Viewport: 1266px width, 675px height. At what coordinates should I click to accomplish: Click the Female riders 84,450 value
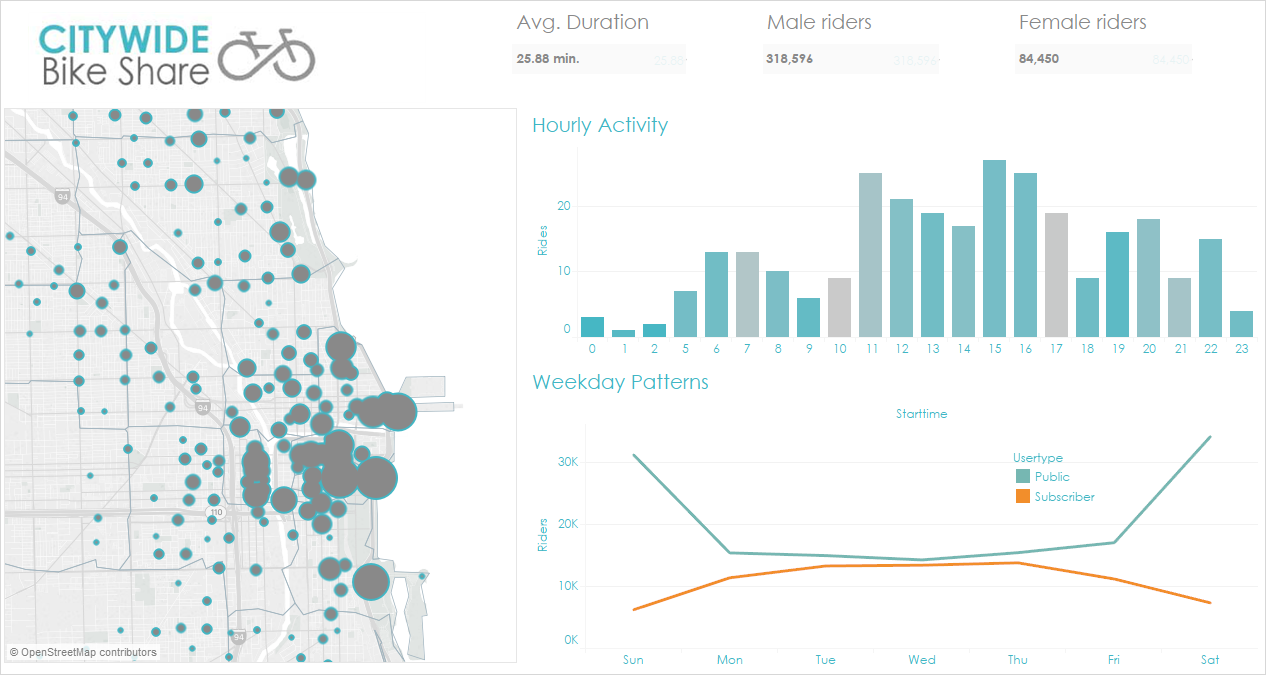pyautogui.click(x=1039, y=59)
